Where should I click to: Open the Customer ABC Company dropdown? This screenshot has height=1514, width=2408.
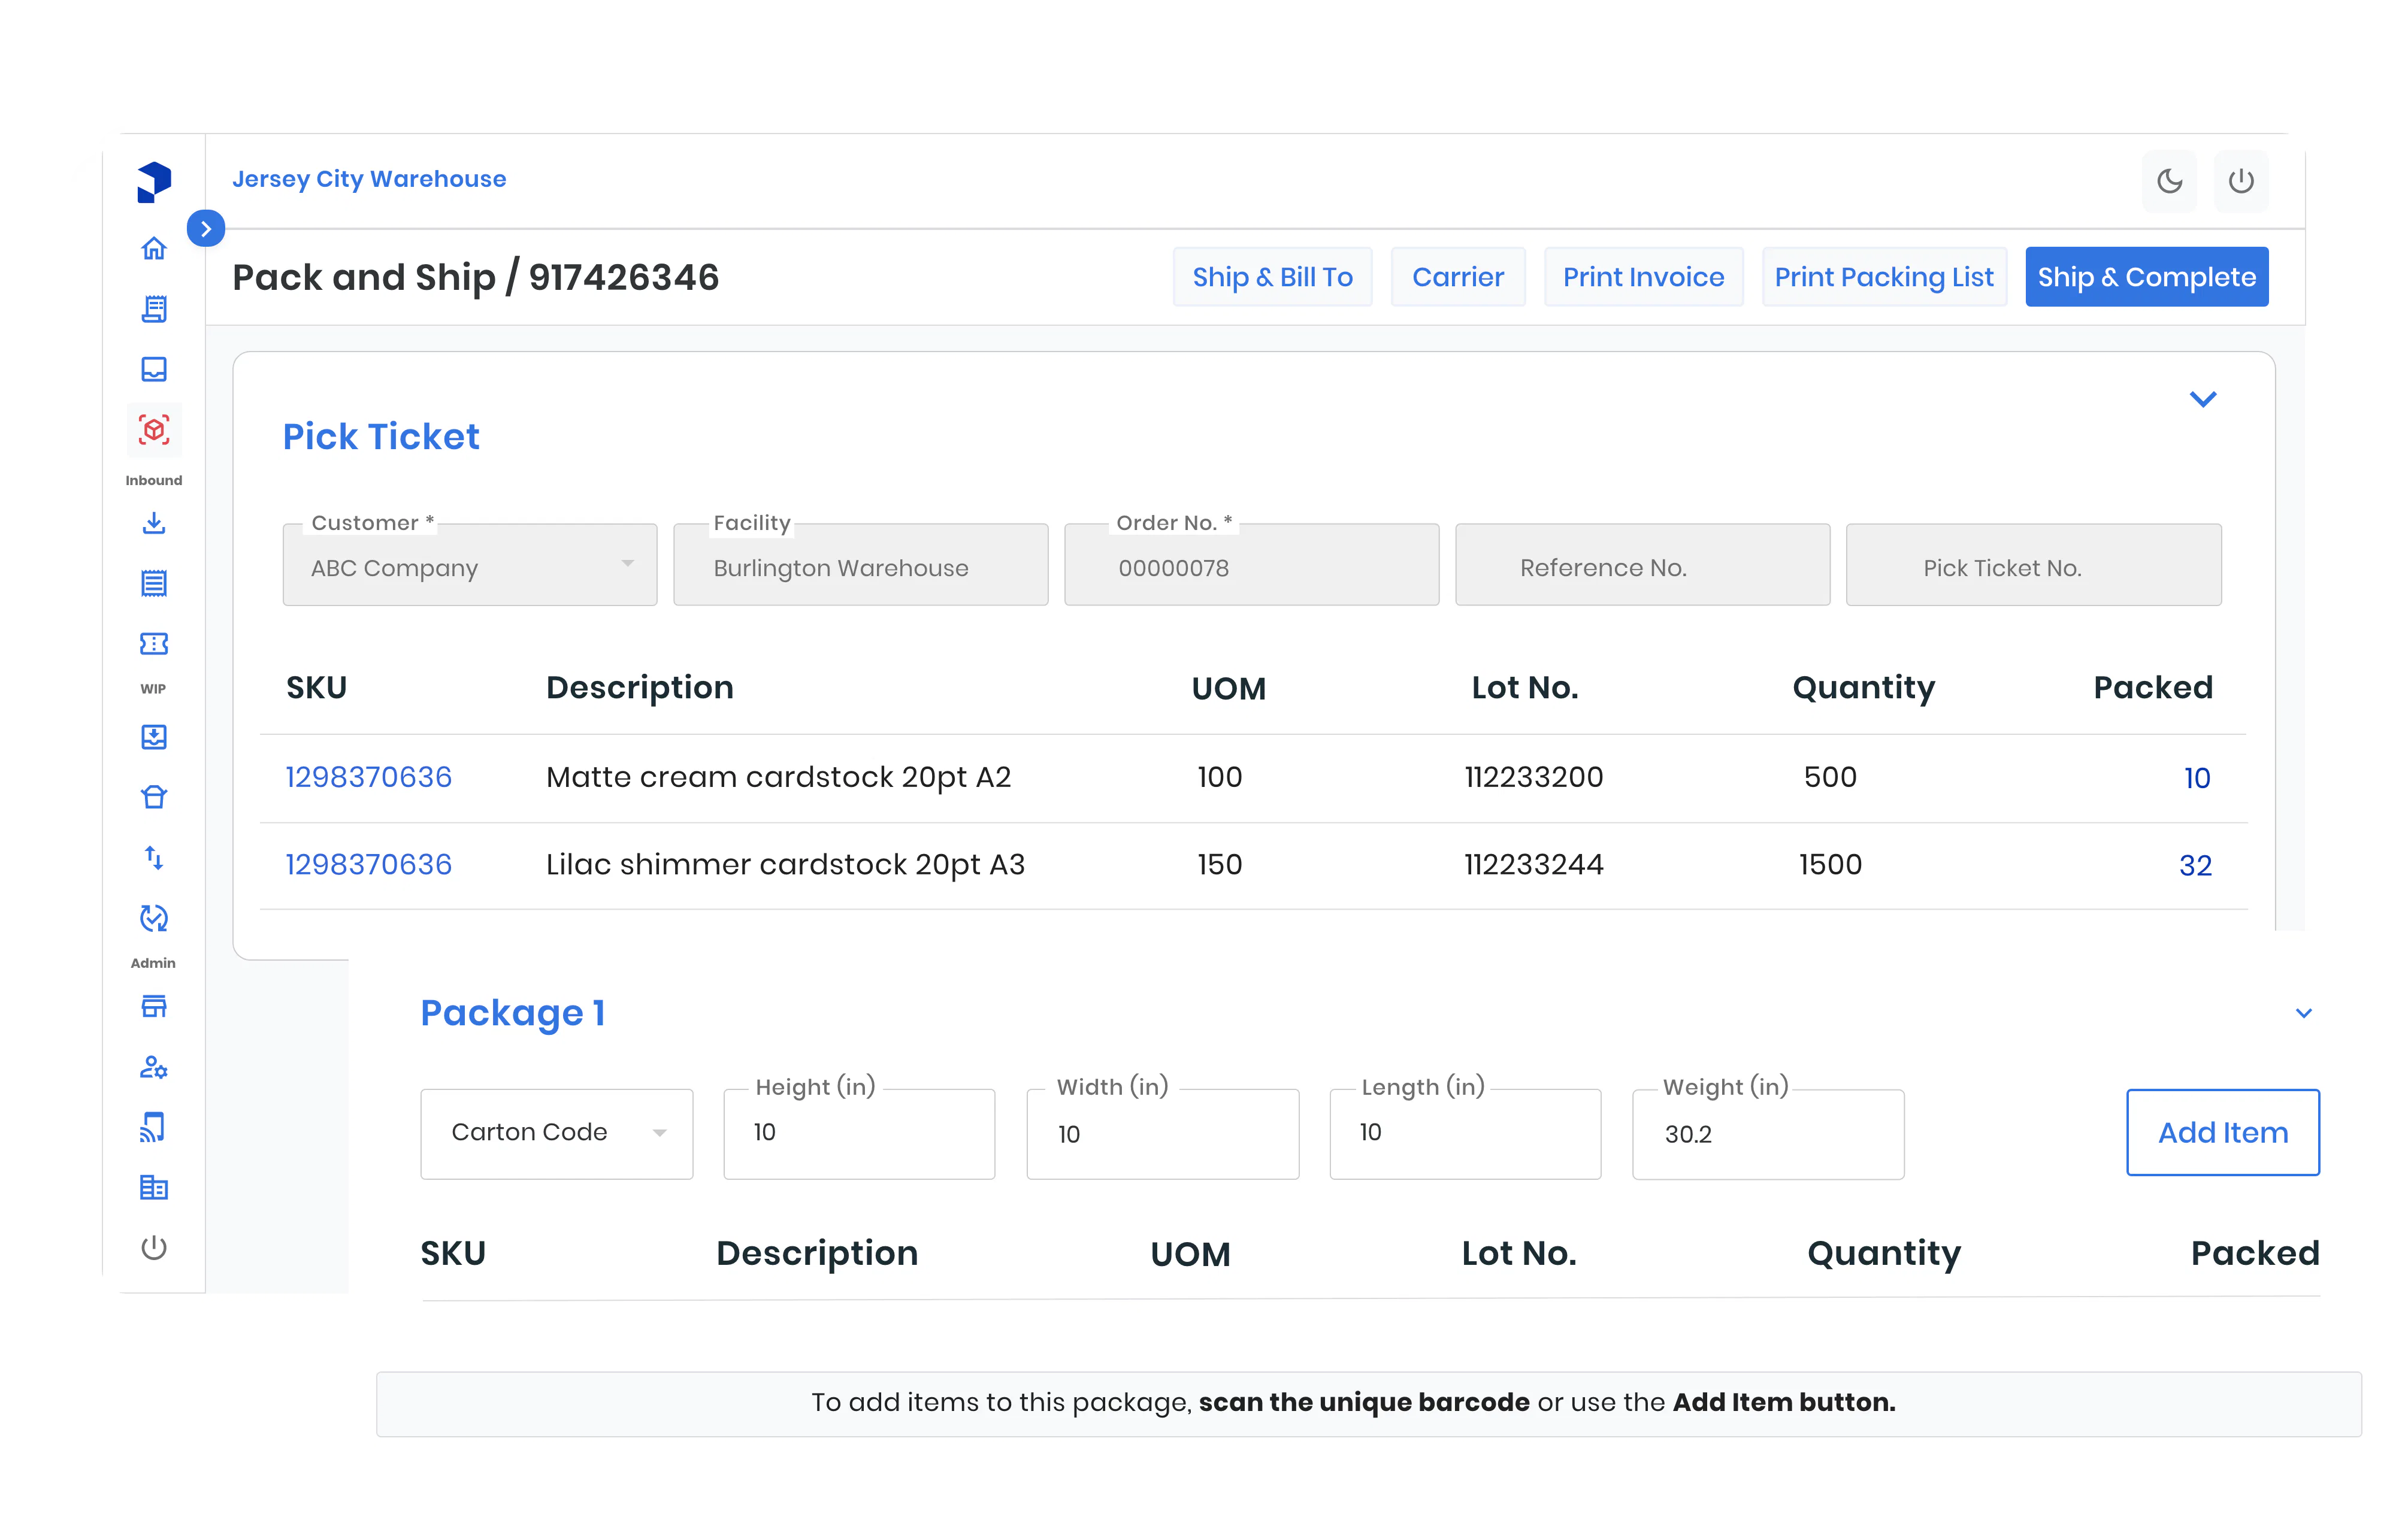point(469,566)
